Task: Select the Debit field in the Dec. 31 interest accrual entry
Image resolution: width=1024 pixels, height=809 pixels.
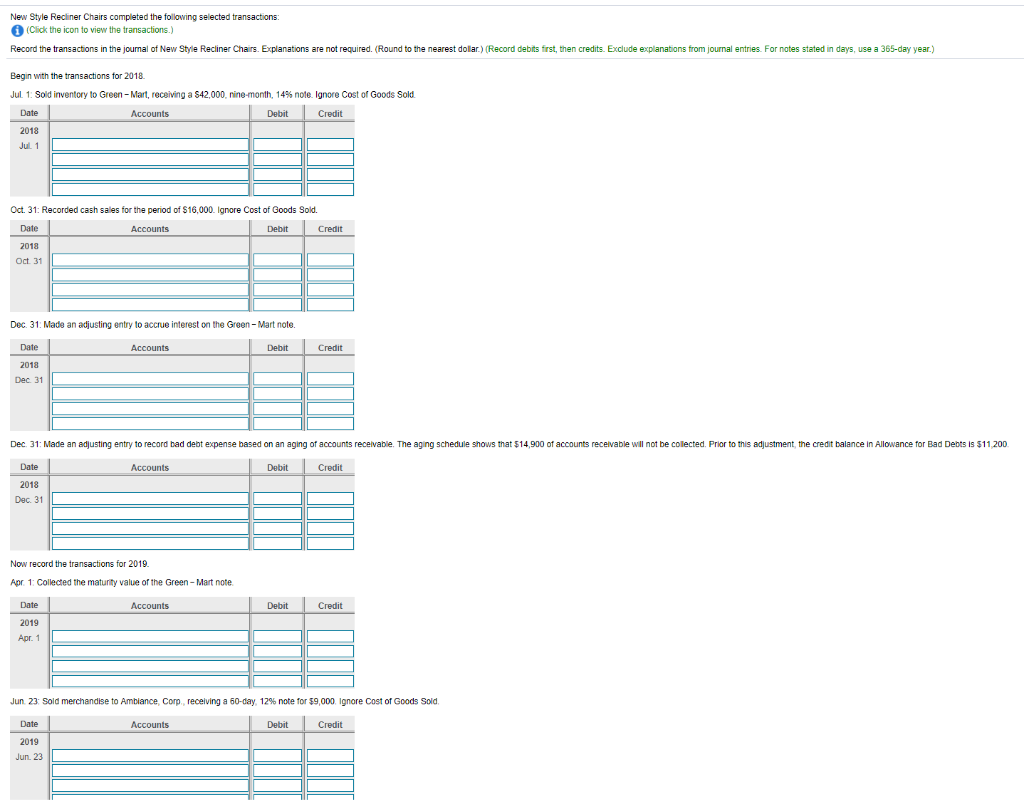Action: pyautogui.click(x=277, y=378)
